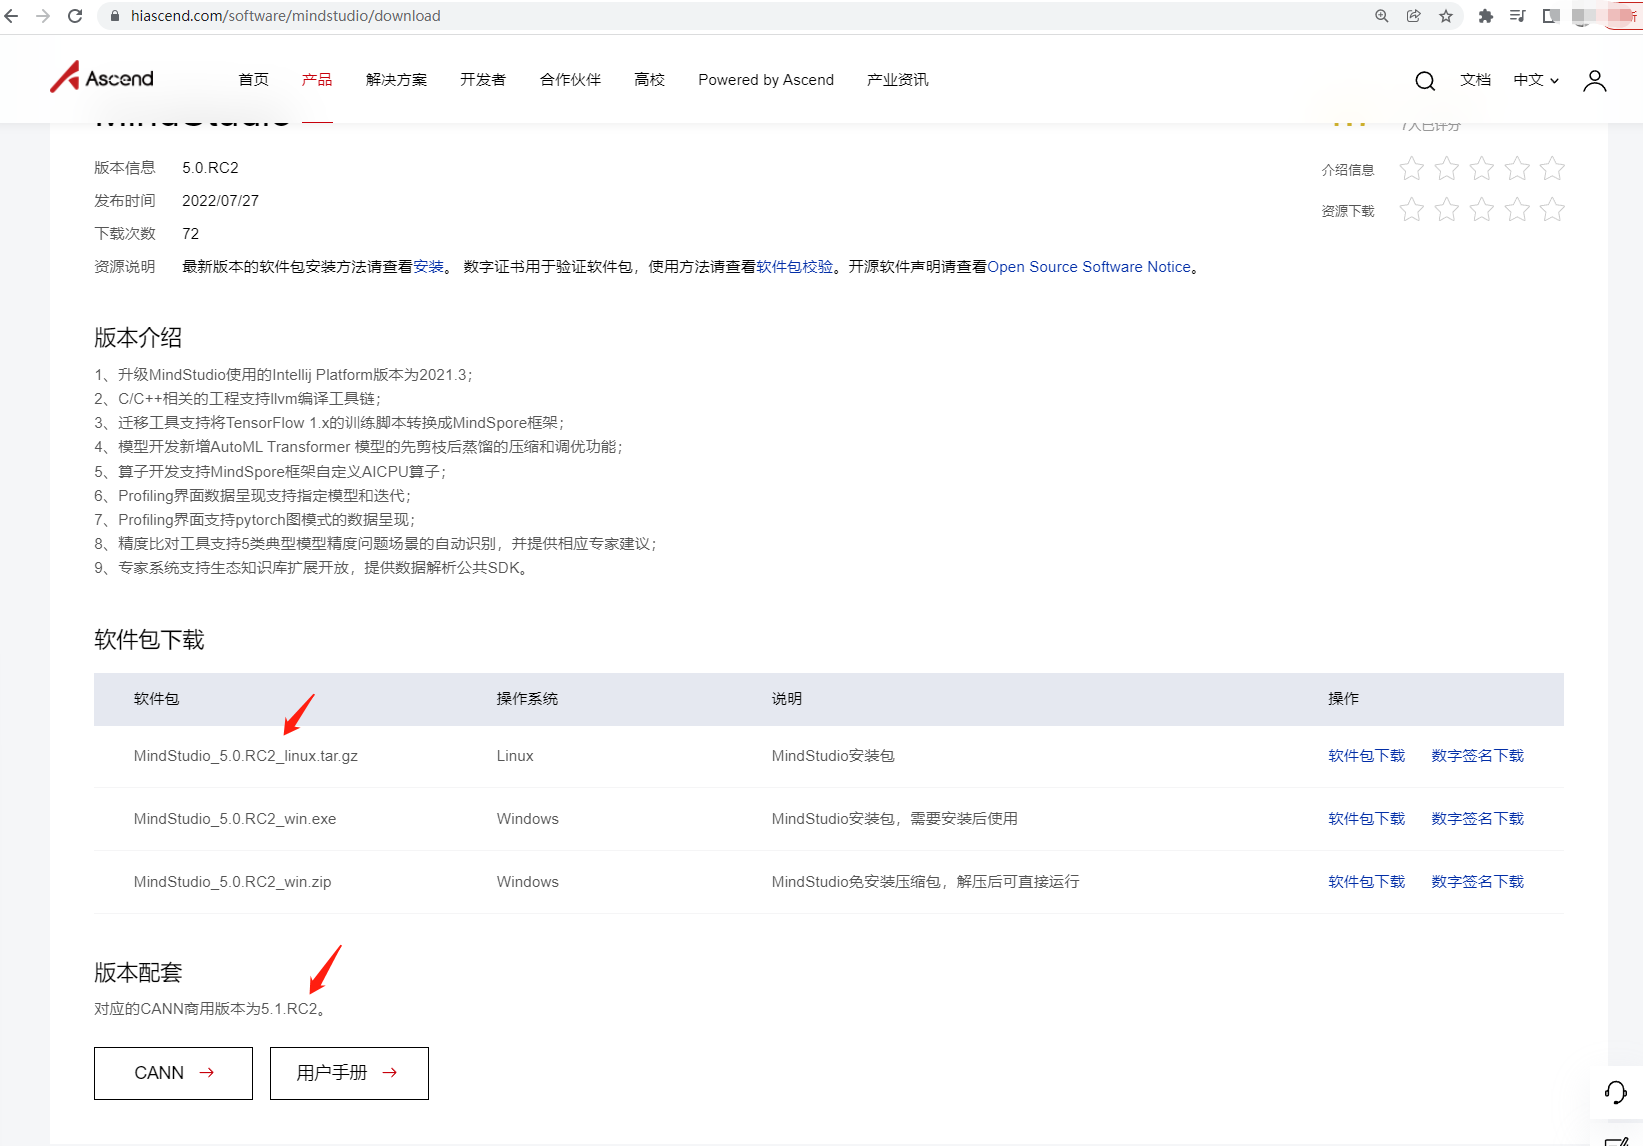The image size is (1643, 1146).
Task: Open the 软件包校验 link
Action: [x=795, y=267]
